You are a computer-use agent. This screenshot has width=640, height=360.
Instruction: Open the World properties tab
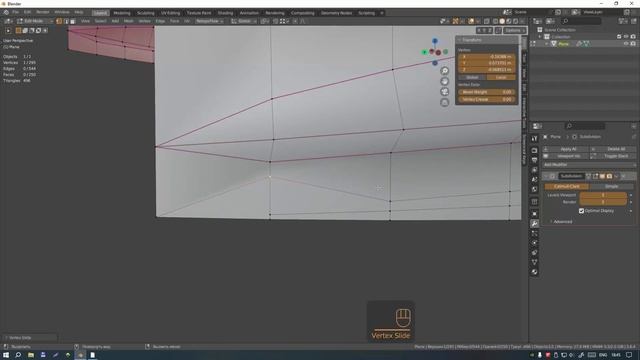(534, 189)
